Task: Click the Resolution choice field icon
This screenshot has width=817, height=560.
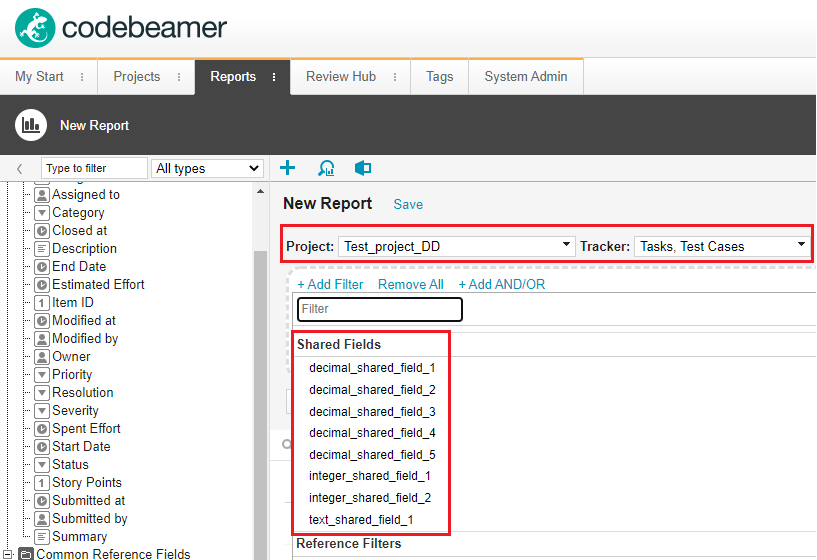Action: point(42,393)
